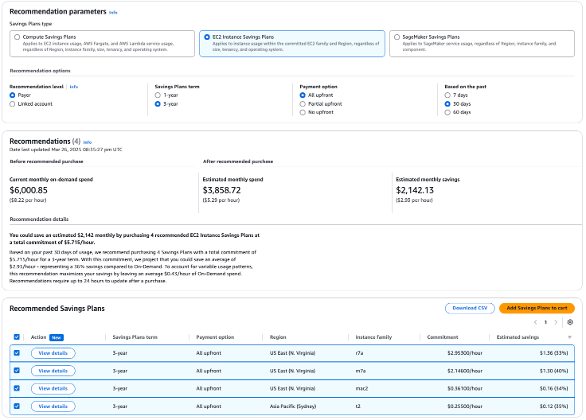The width and height of the screenshot is (586, 420).
Task: View details for mac2 plan
Action: 53,389
